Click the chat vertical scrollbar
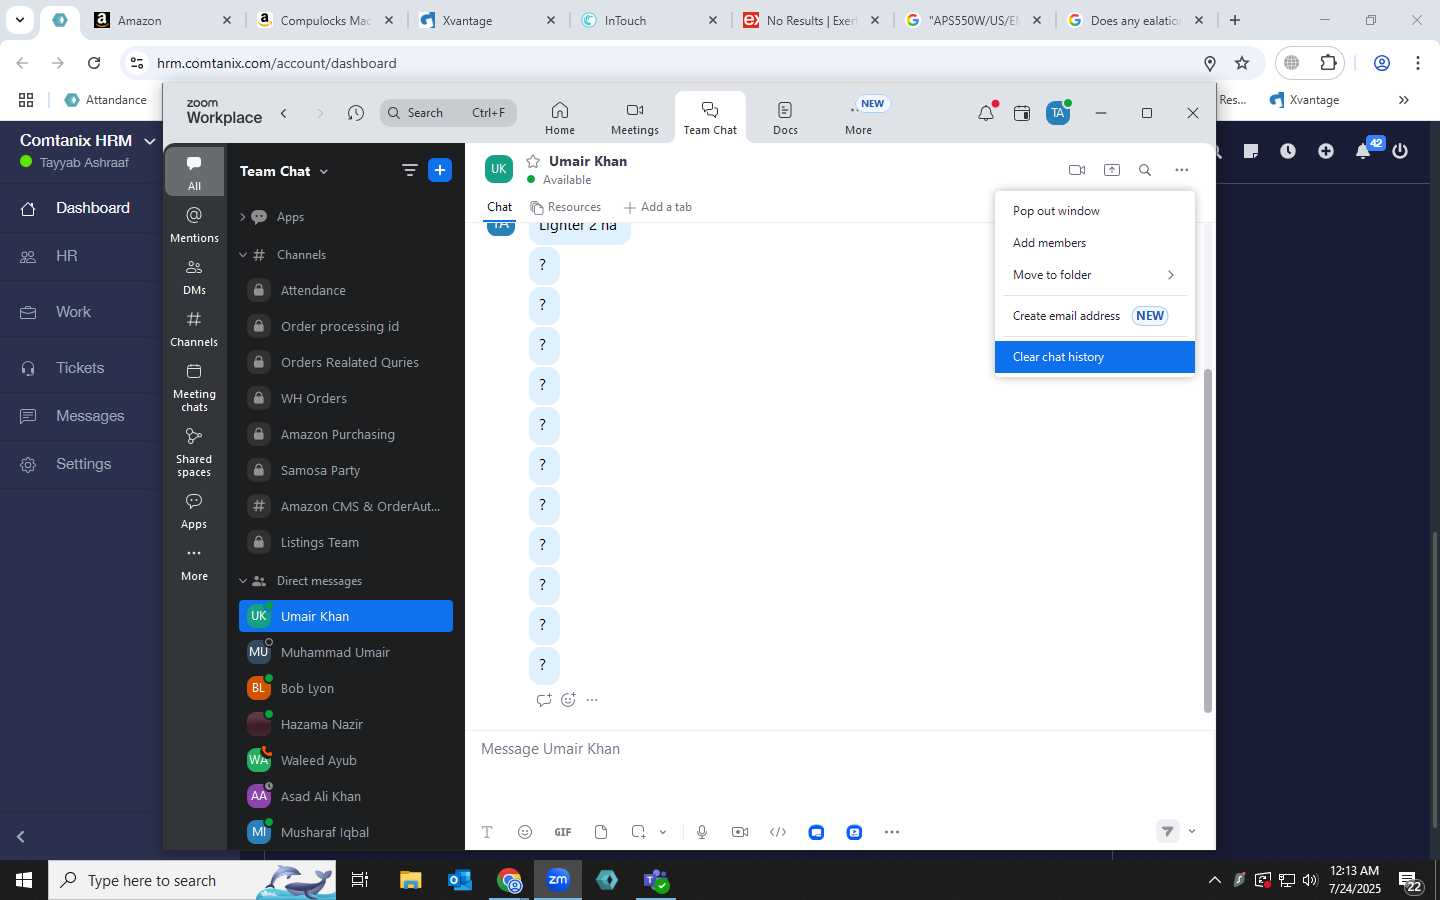Image resolution: width=1440 pixels, height=900 pixels. coord(1207,540)
